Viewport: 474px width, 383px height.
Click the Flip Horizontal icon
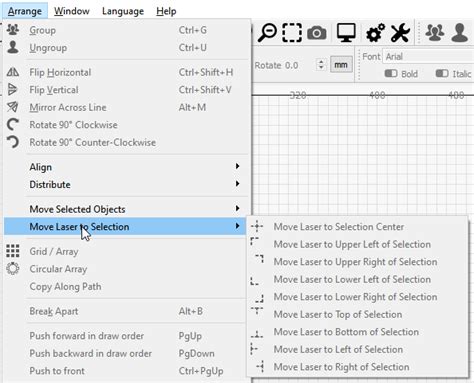[x=13, y=72]
